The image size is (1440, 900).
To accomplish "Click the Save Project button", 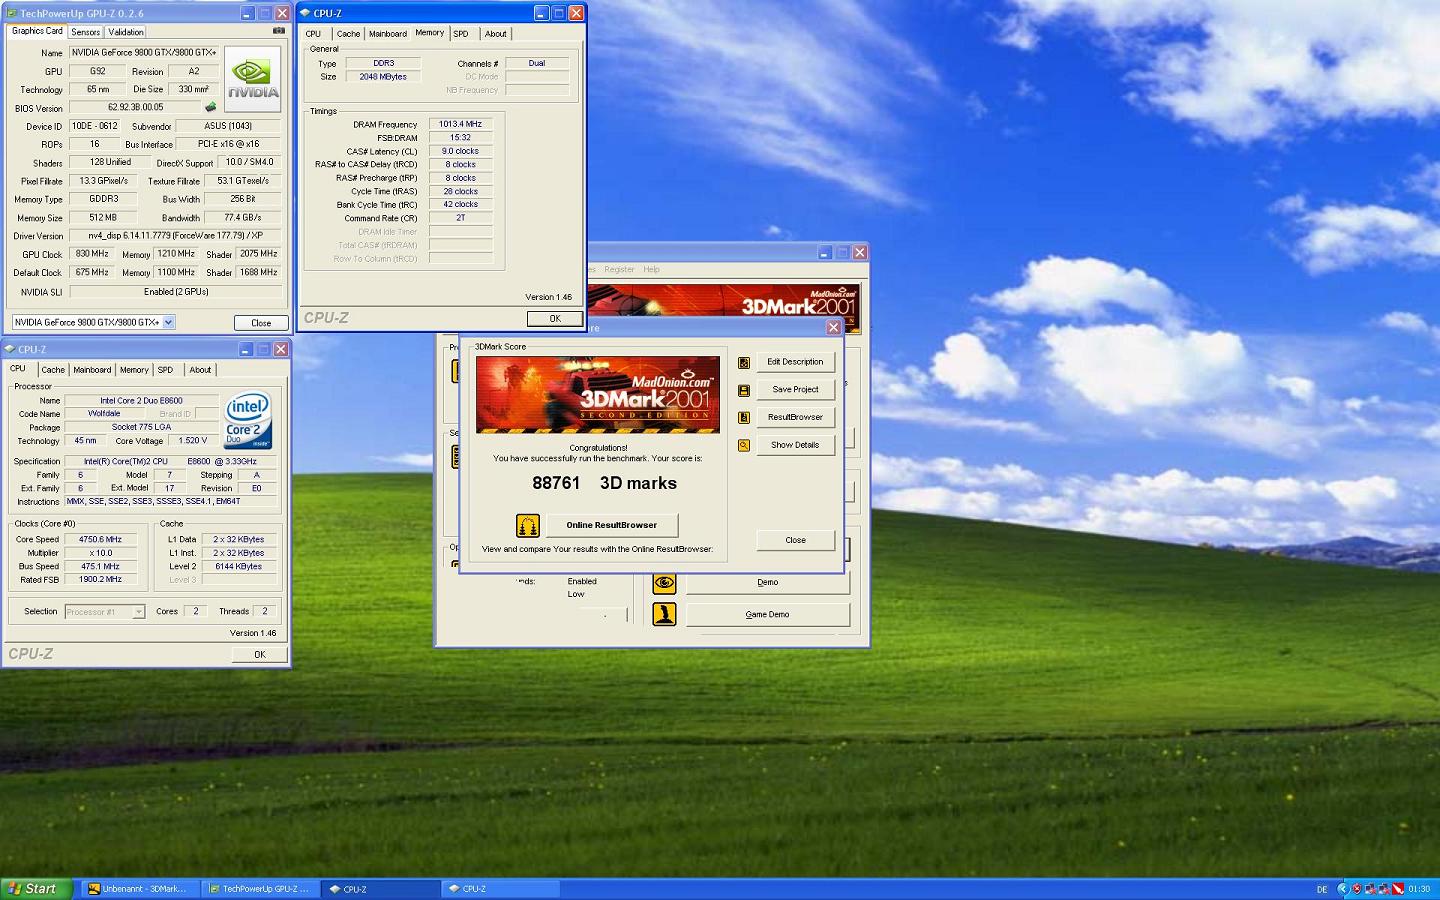I will pos(795,390).
